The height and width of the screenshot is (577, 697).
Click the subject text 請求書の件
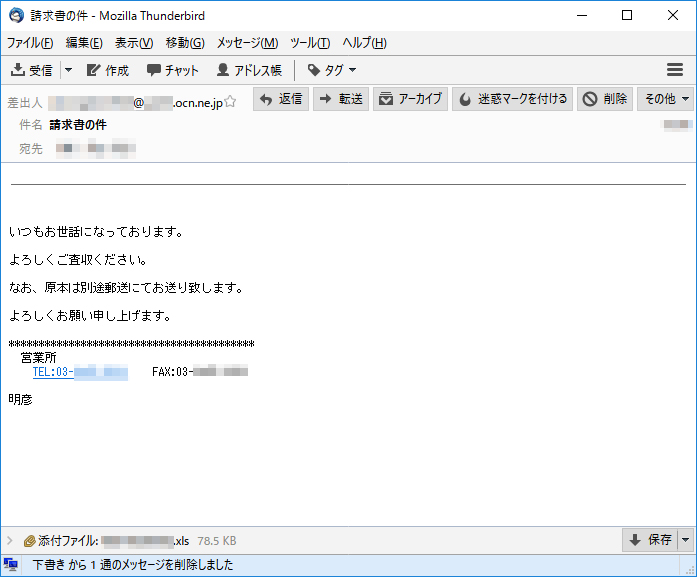point(78,125)
